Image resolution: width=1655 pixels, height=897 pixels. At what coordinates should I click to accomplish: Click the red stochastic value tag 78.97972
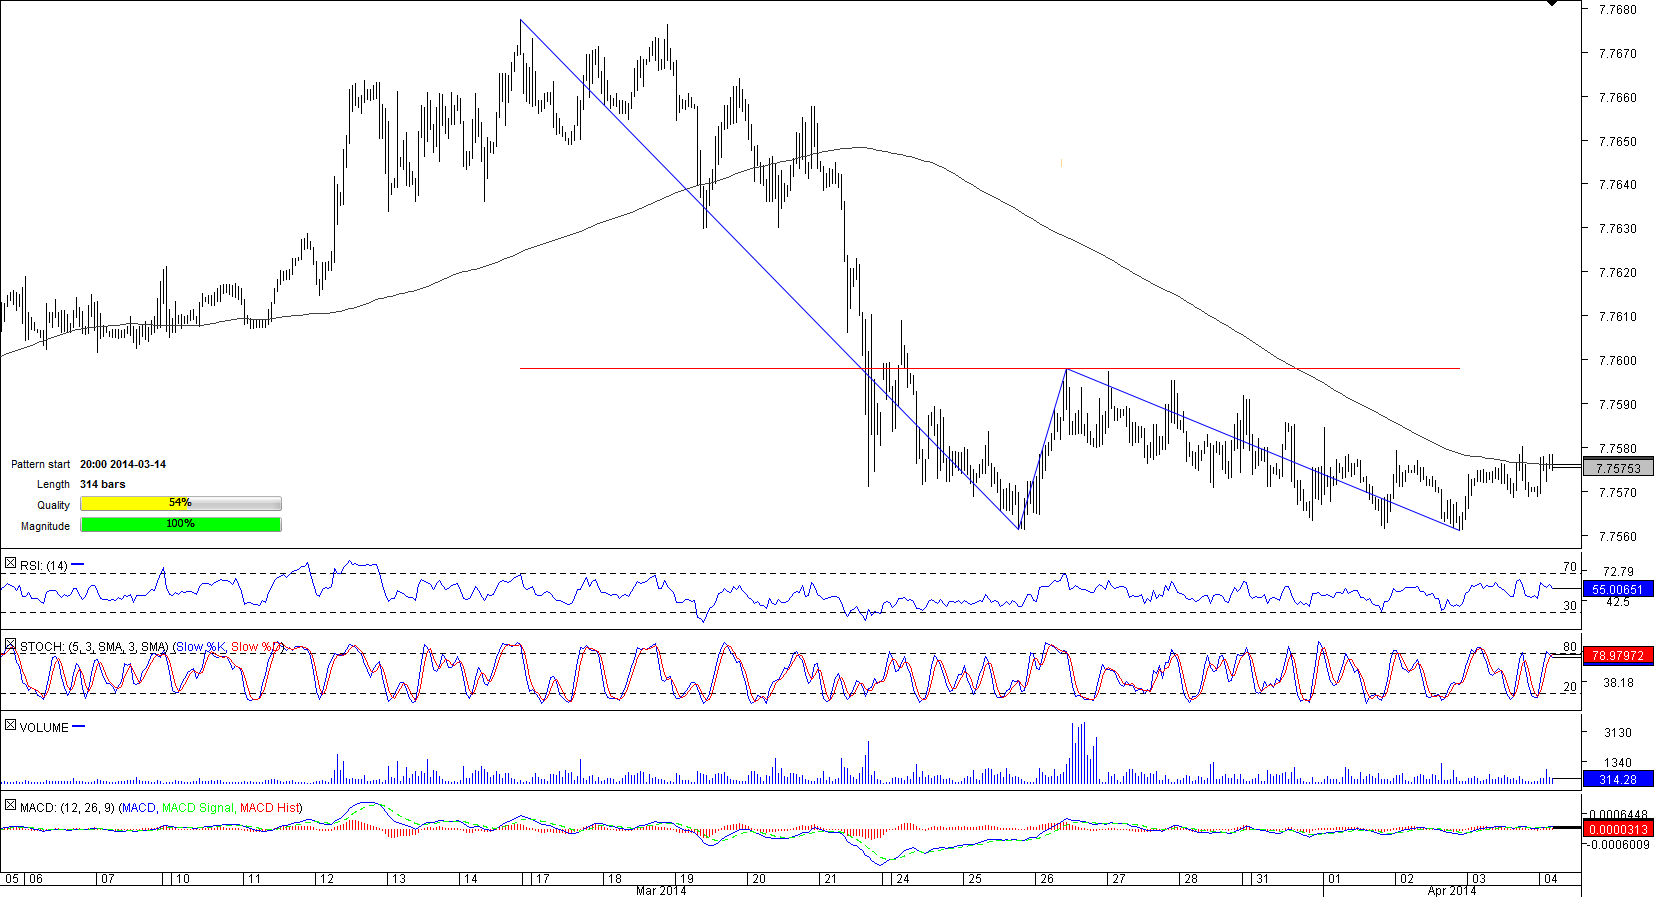[1617, 656]
